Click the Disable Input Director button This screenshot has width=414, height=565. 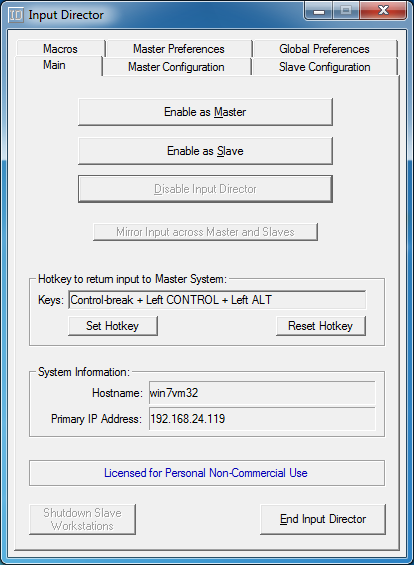point(205,189)
